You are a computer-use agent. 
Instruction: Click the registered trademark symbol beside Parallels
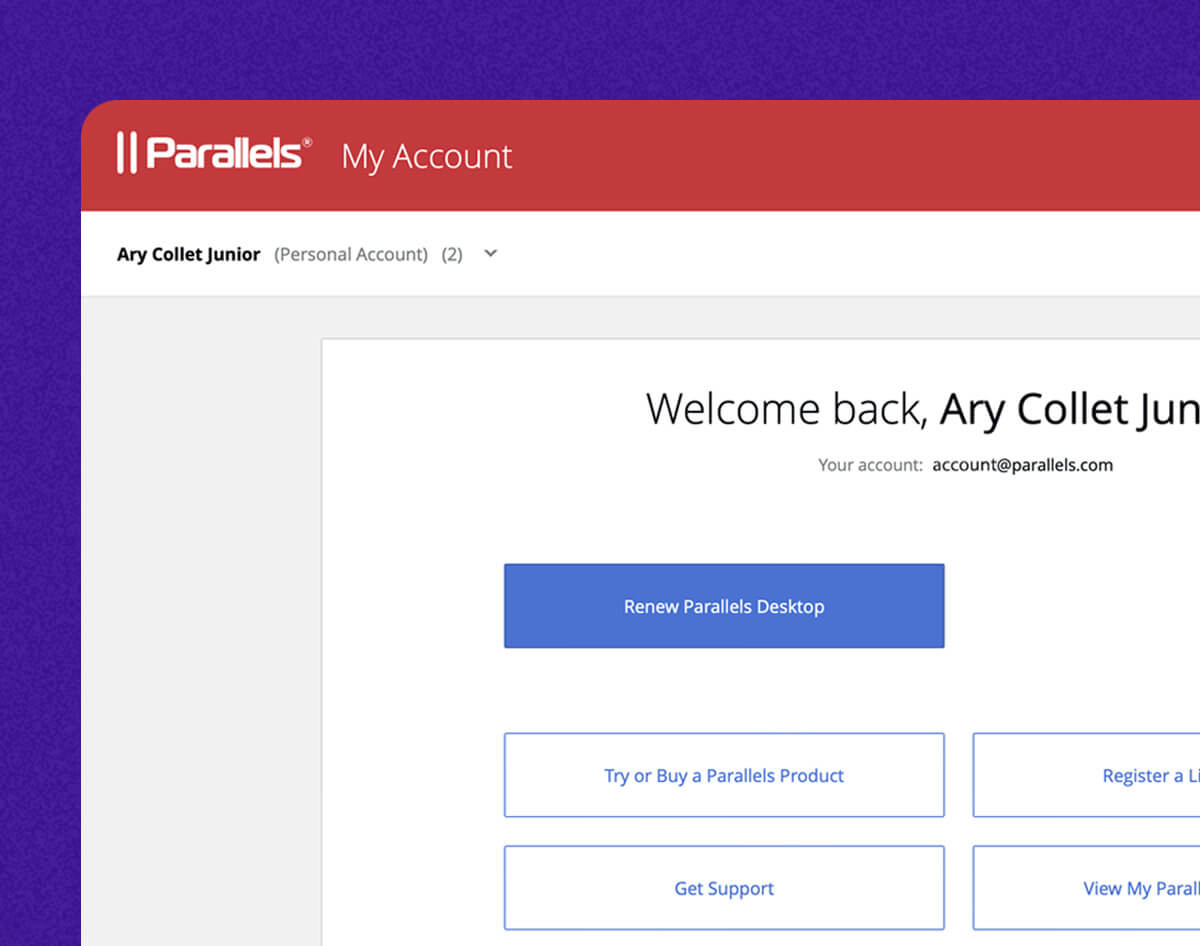coord(307,142)
